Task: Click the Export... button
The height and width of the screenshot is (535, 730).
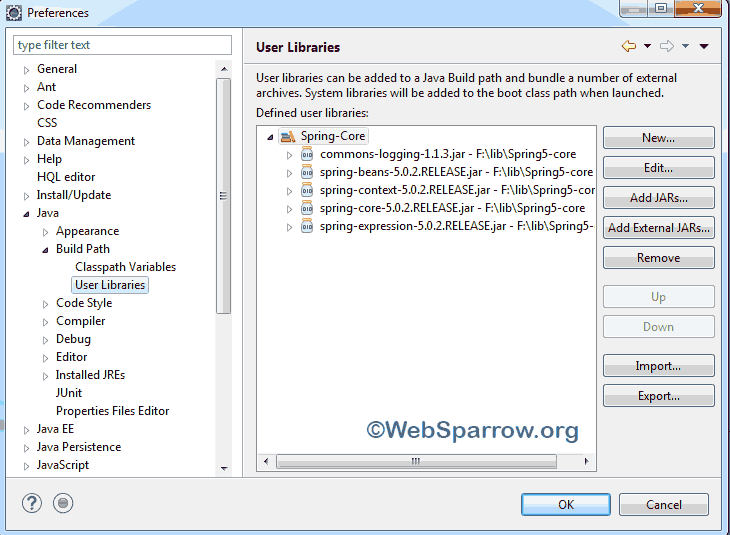Action: point(658,396)
